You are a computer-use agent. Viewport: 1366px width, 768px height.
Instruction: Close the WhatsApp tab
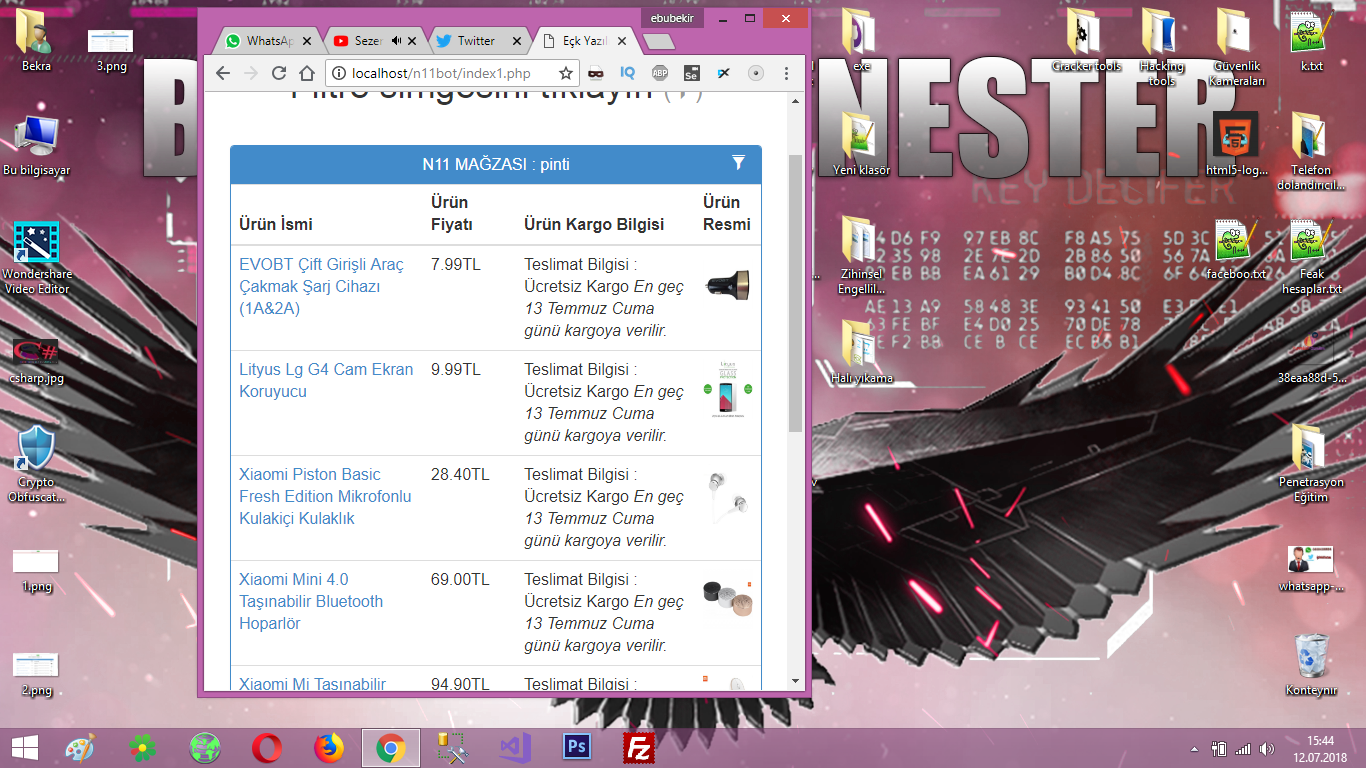[307, 41]
